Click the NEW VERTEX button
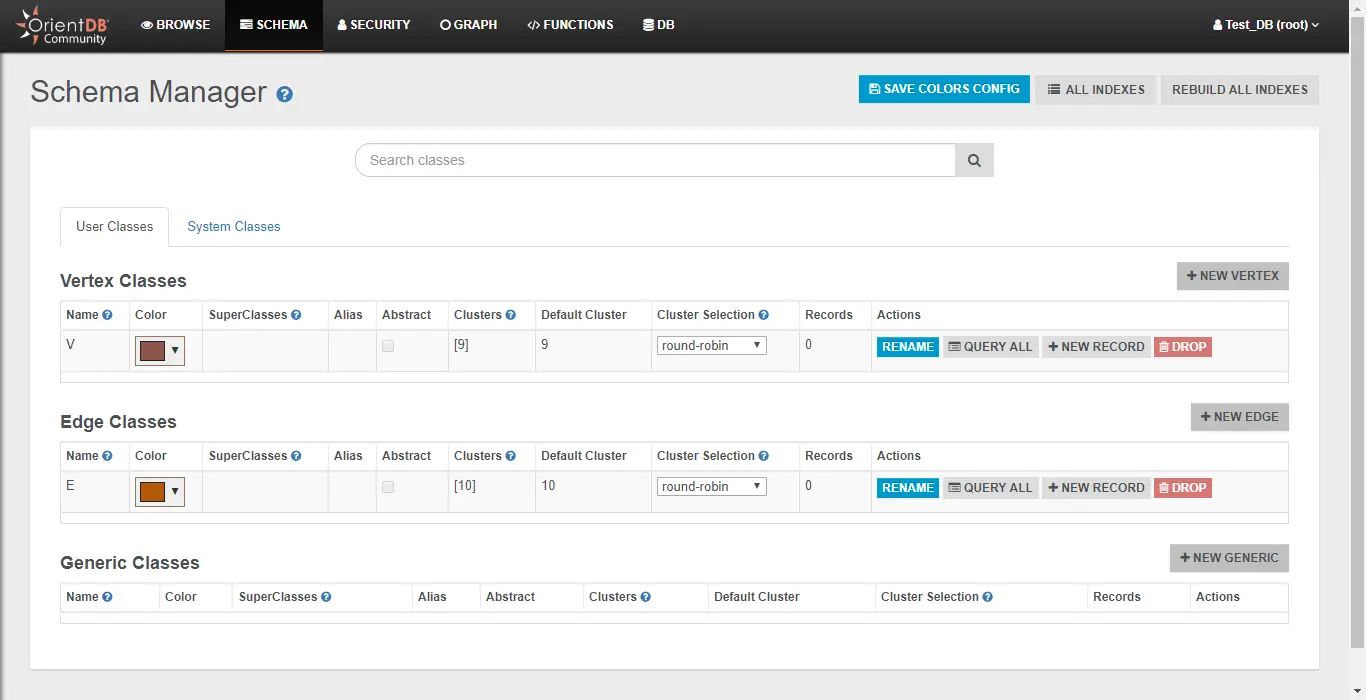This screenshot has width=1366, height=700. [x=1233, y=276]
